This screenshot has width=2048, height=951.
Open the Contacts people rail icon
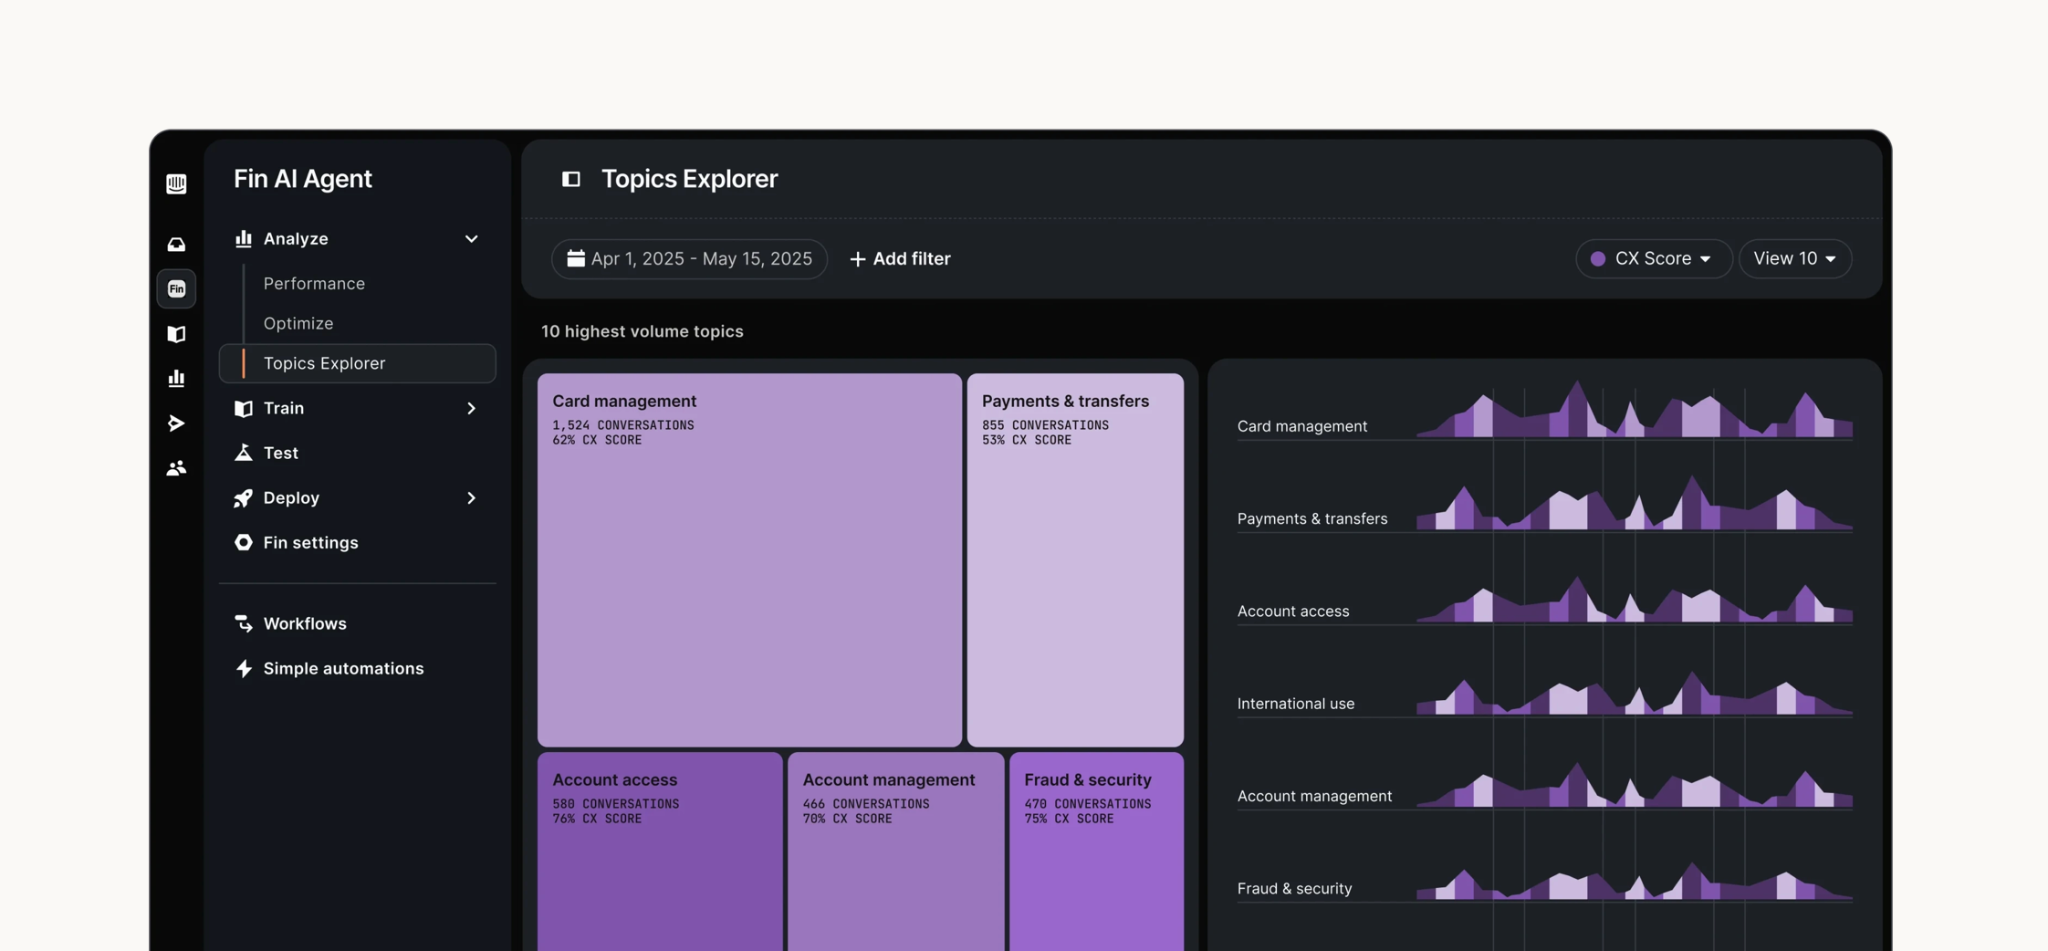pos(176,468)
